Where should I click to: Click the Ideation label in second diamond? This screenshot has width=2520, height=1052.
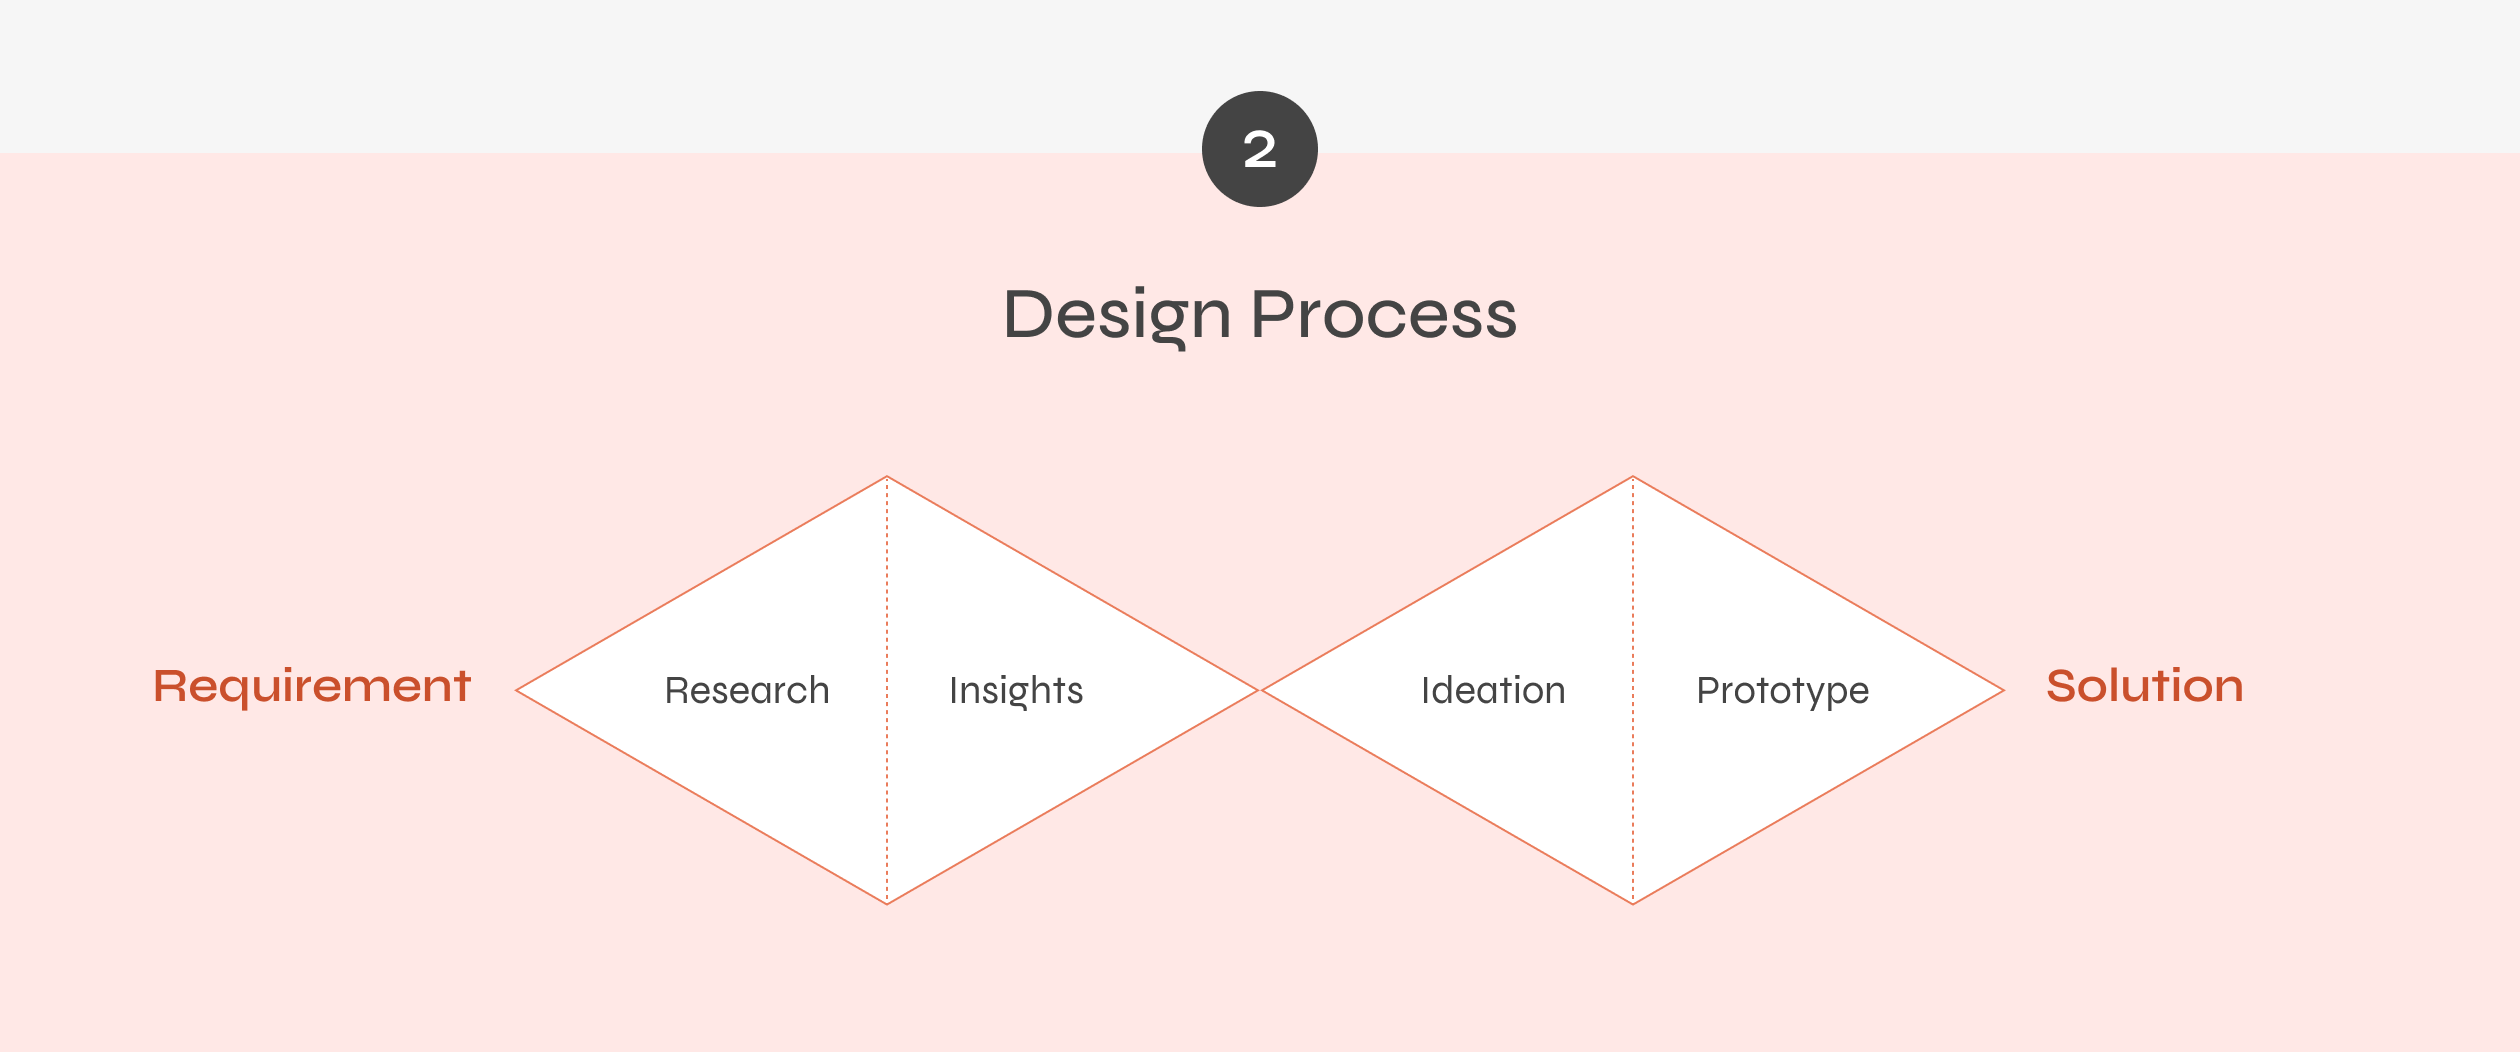tap(1493, 690)
